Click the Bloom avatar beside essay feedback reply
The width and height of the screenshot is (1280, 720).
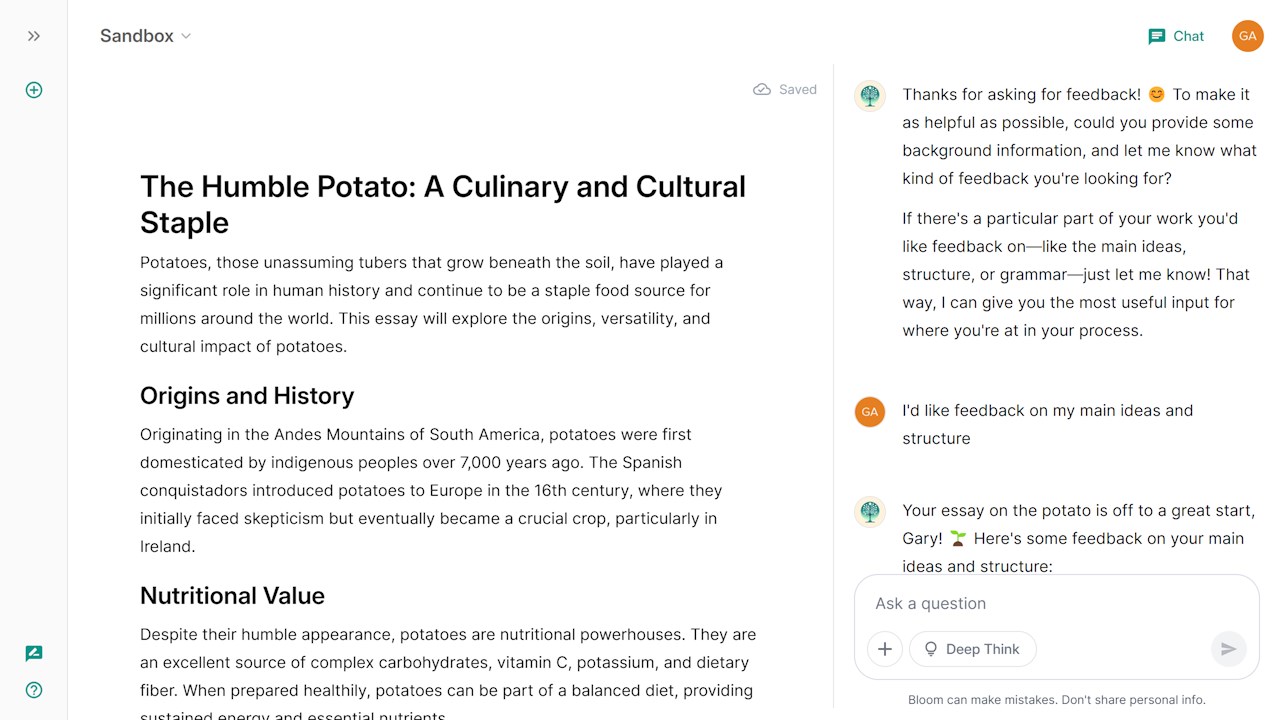point(870,512)
